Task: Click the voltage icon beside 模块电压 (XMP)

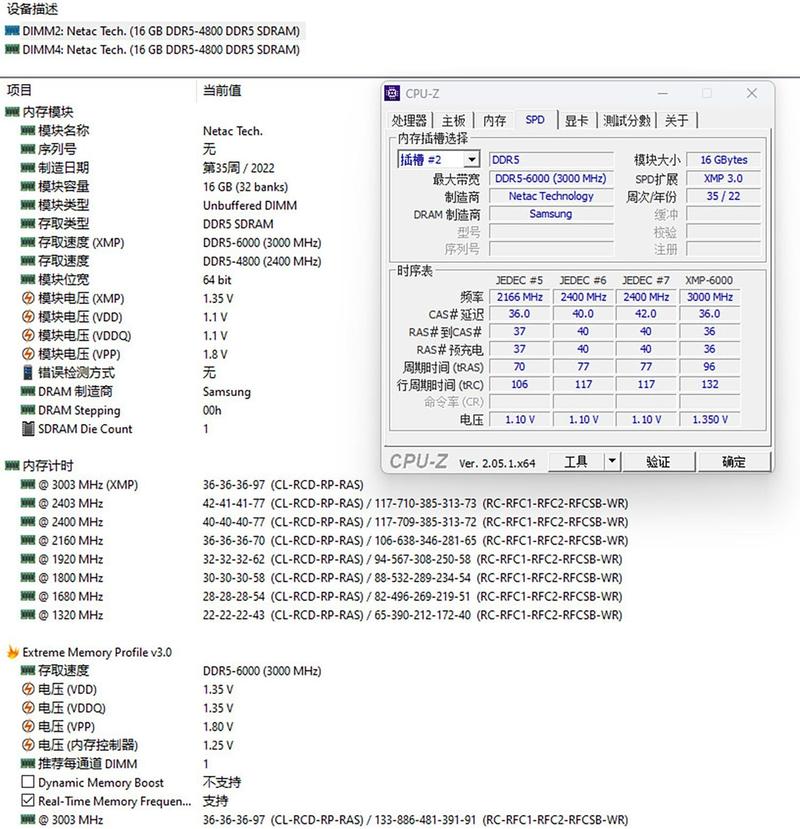Action: coord(28,298)
